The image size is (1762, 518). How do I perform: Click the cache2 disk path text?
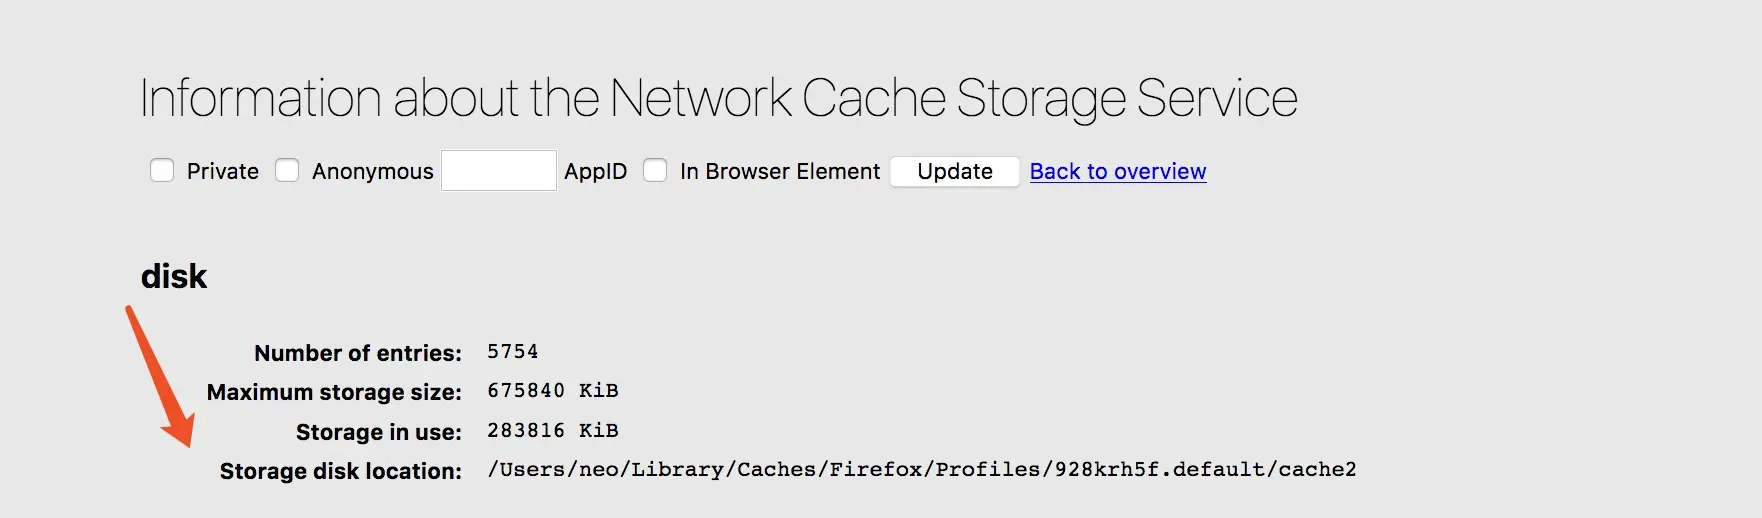click(x=921, y=470)
